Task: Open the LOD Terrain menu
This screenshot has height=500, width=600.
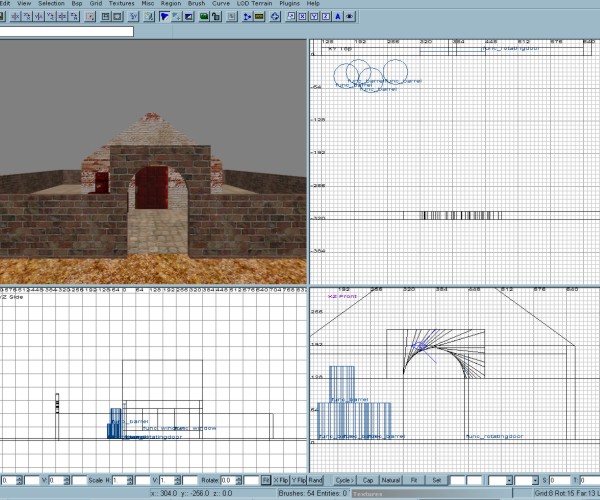Action: [254, 3]
